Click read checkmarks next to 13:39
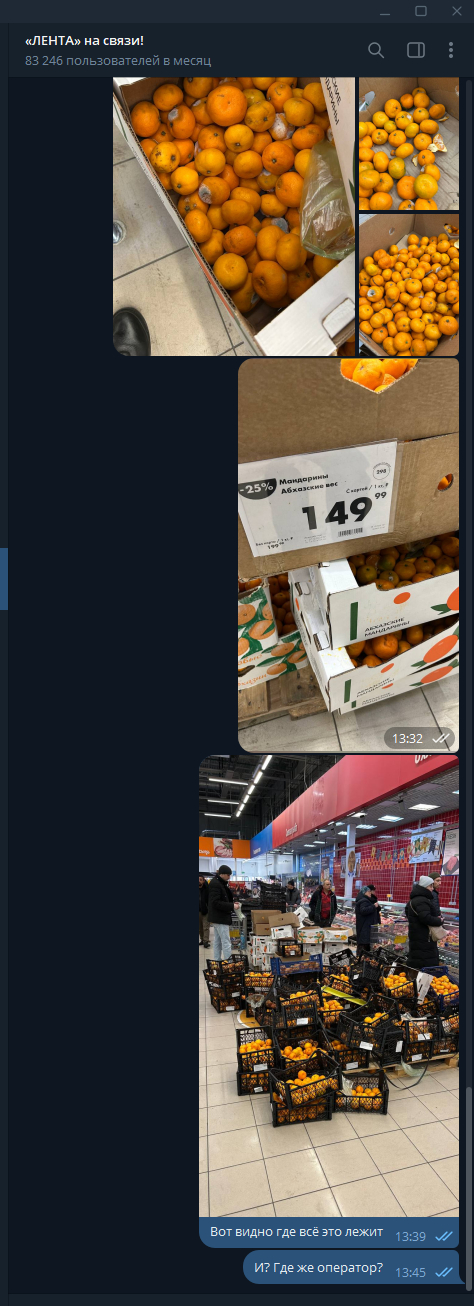Image resolution: width=474 pixels, height=1306 pixels. [444, 1236]
